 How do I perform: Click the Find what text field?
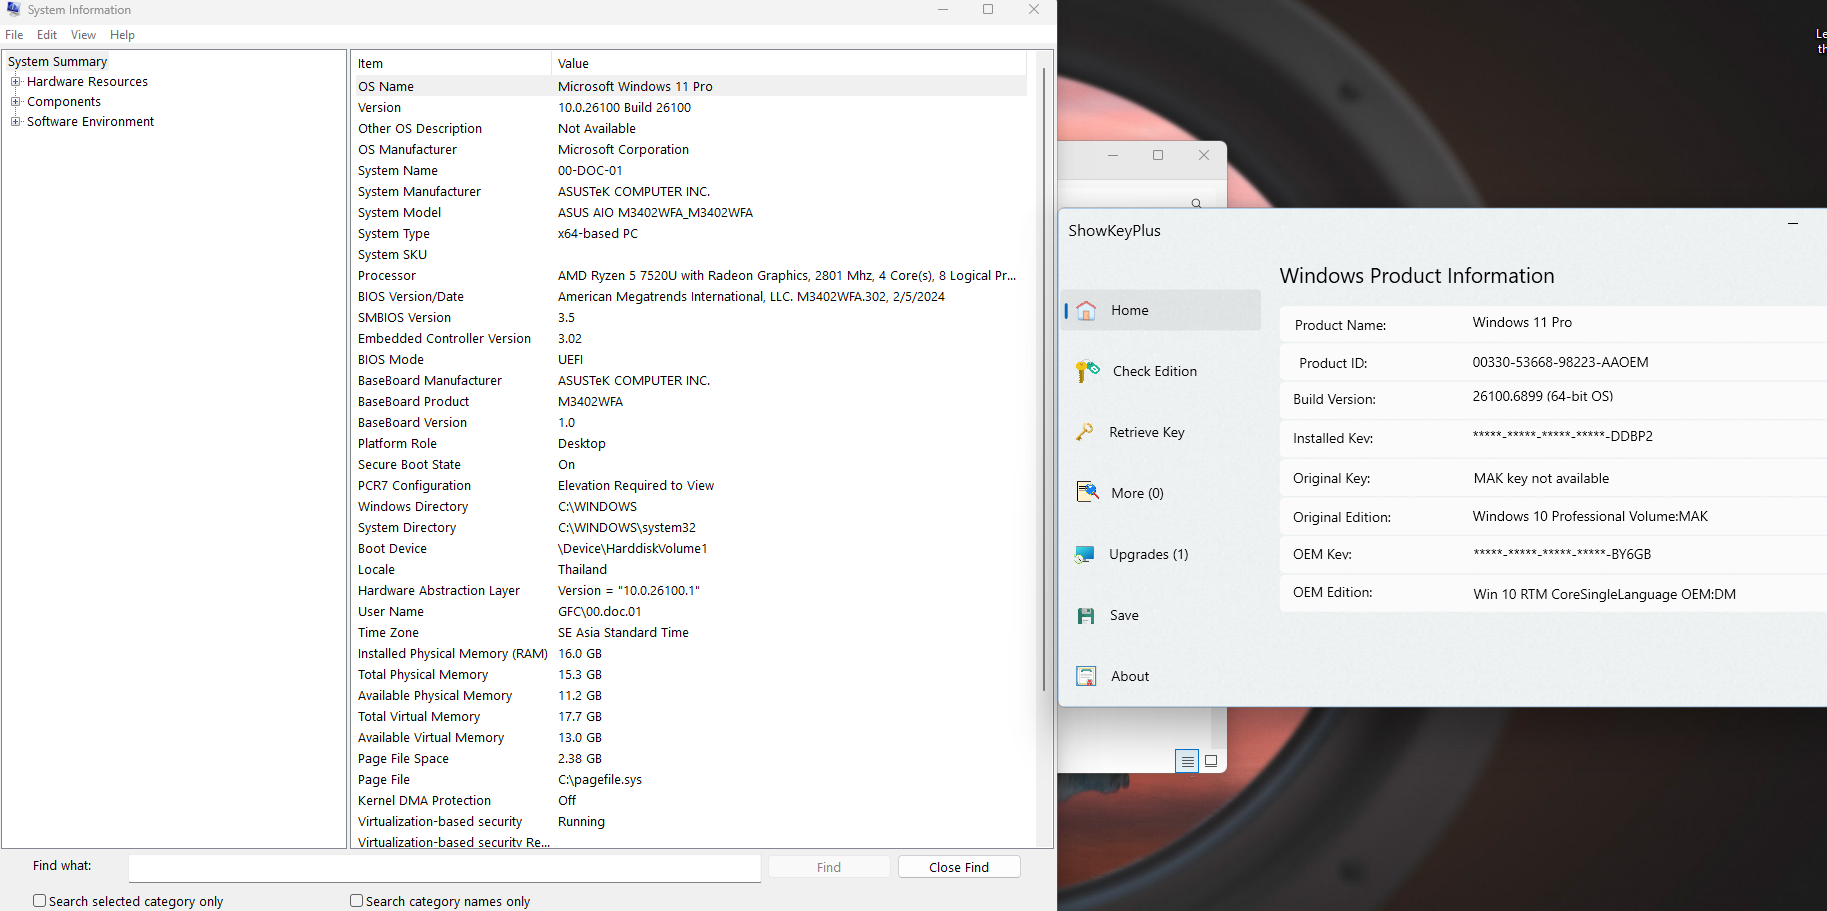coord(444,868)
